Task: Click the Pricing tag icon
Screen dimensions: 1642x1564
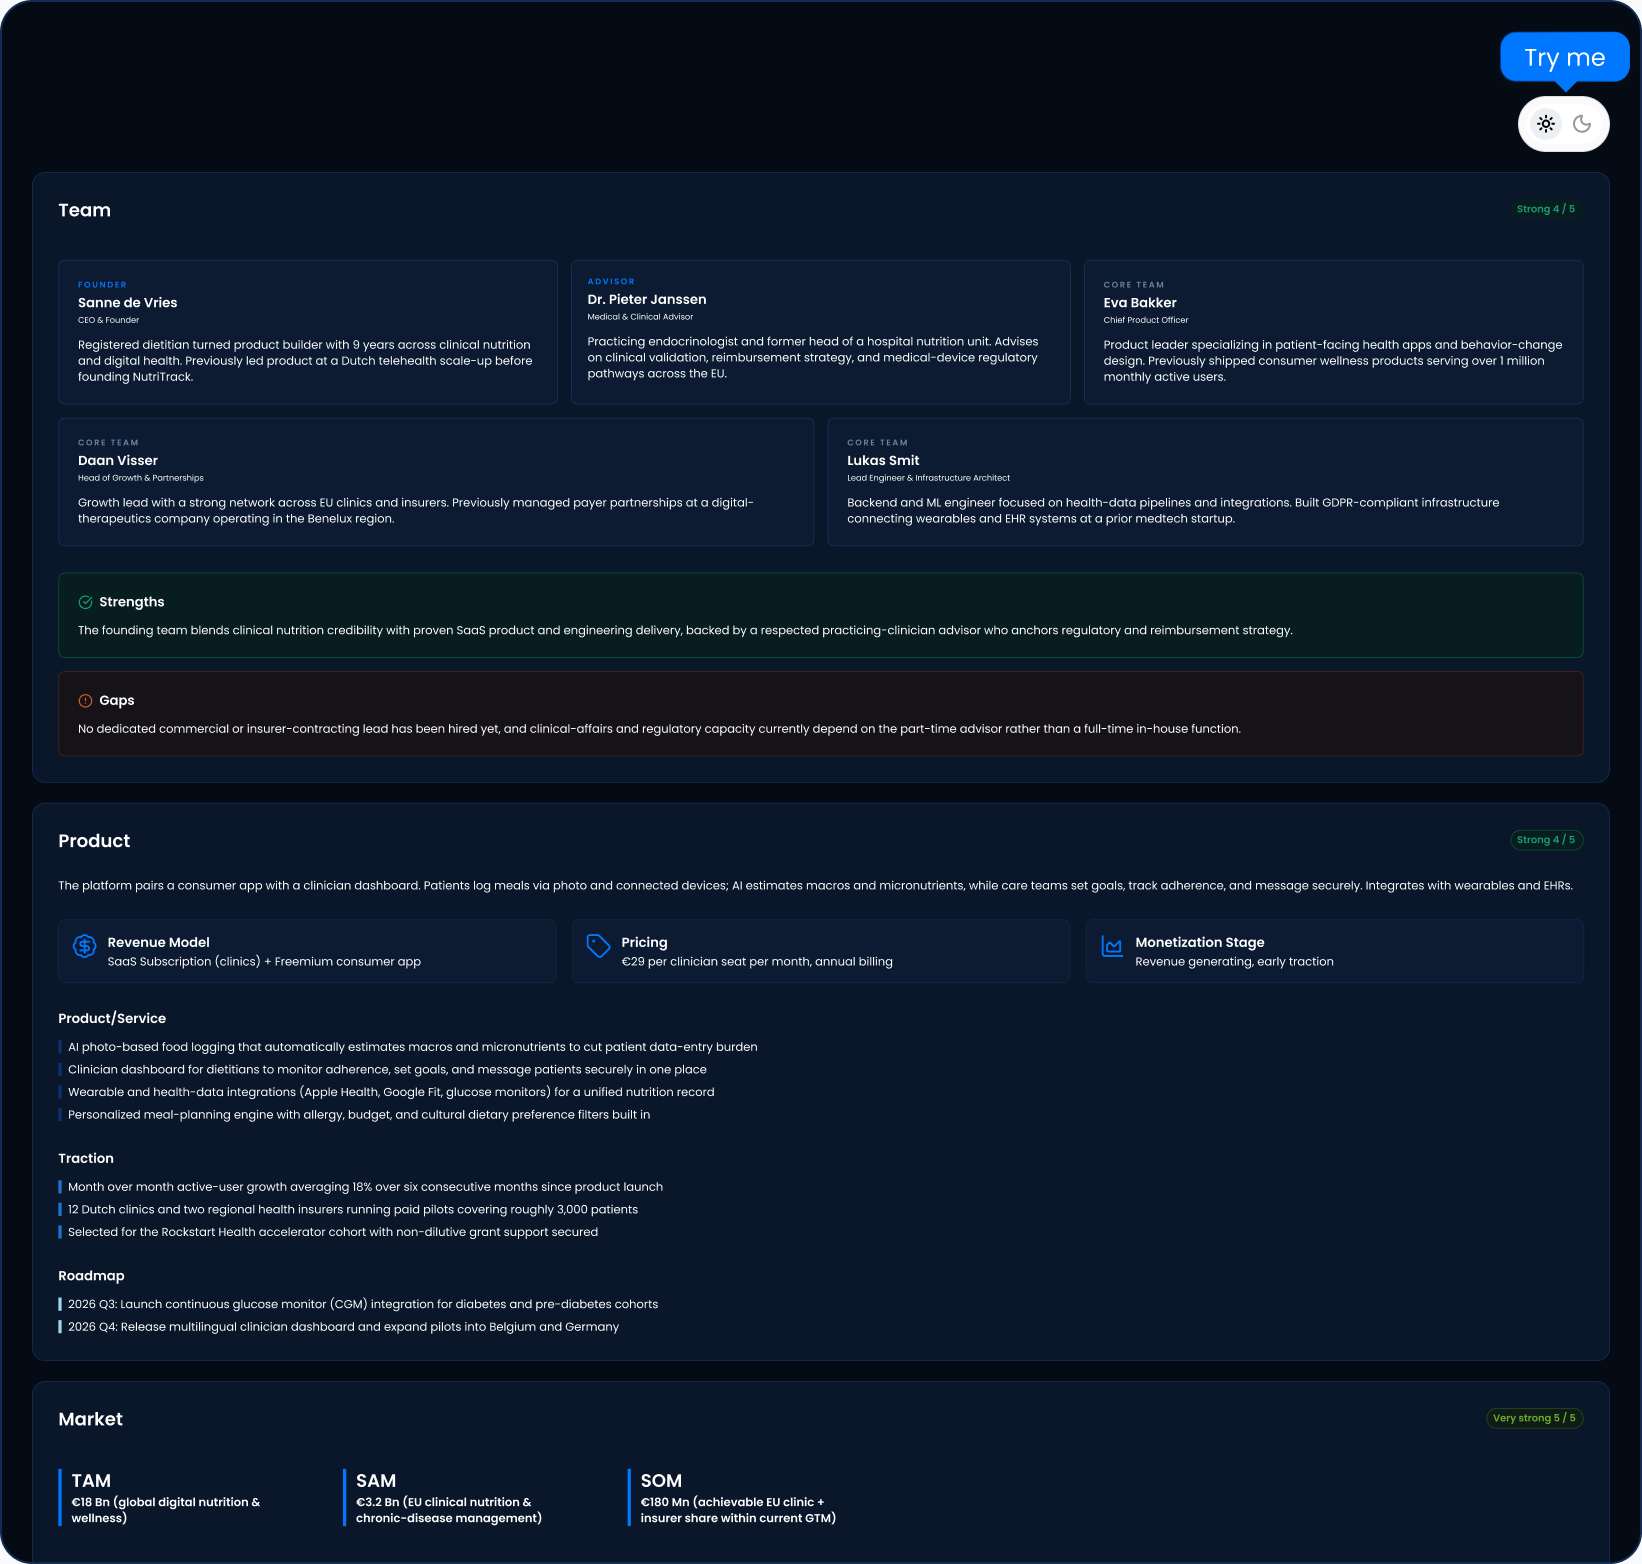Action: point(598,945)
